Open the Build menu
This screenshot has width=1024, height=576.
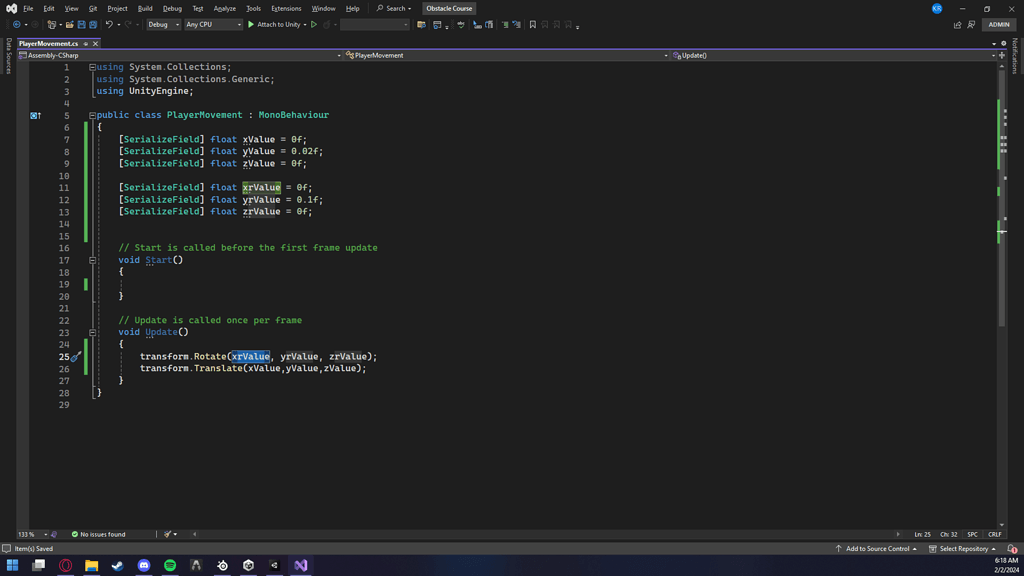[x=145, y=8]
